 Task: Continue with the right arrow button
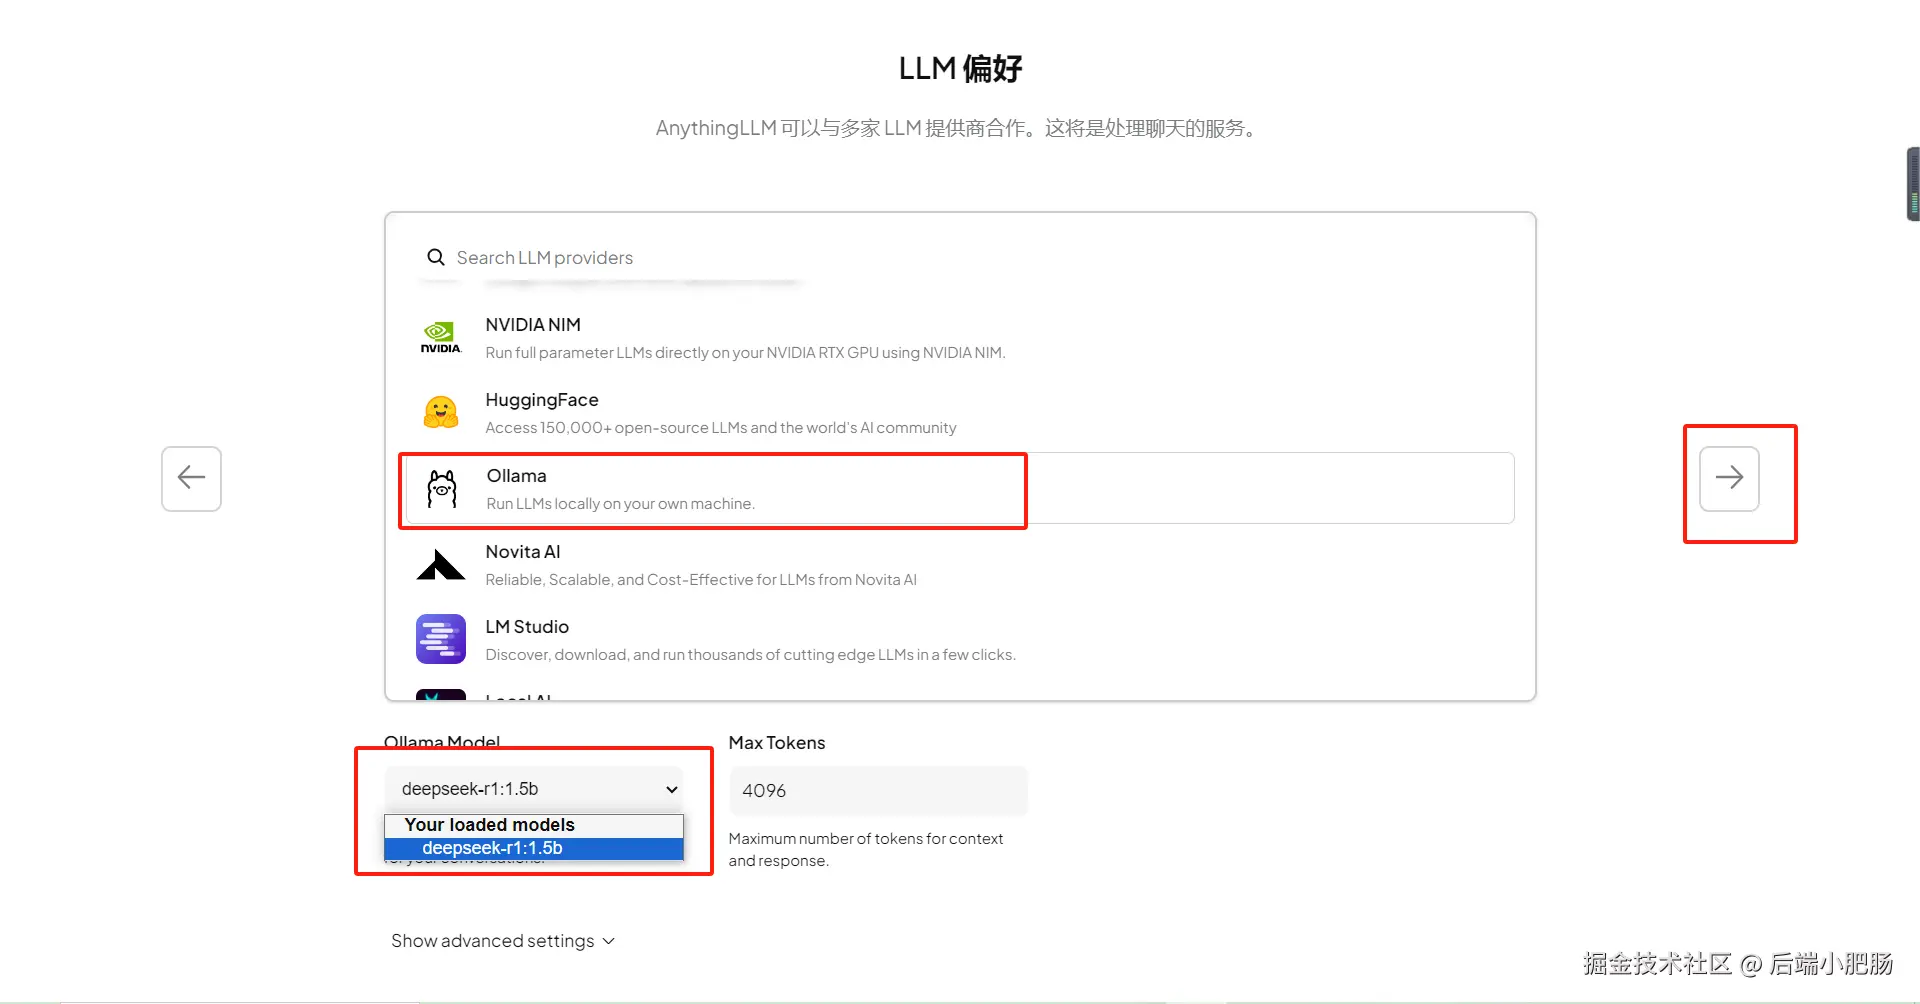1729,478
